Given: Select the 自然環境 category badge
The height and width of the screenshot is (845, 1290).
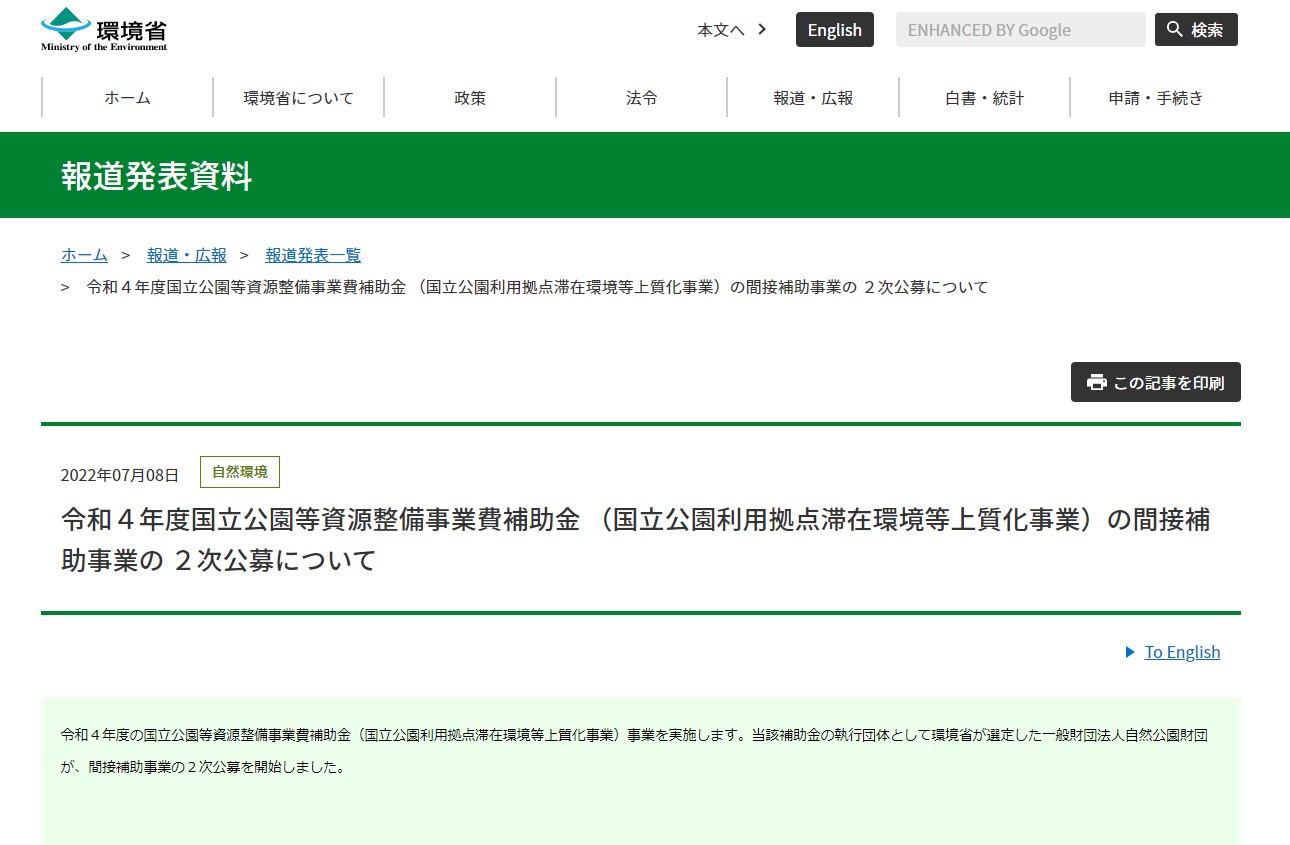Looking at the screenshot, I should pos(239,471).
